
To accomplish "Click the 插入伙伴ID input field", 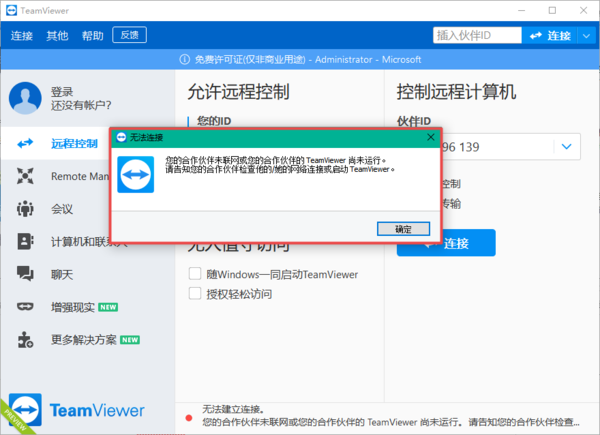I will [x=475, y=35].
